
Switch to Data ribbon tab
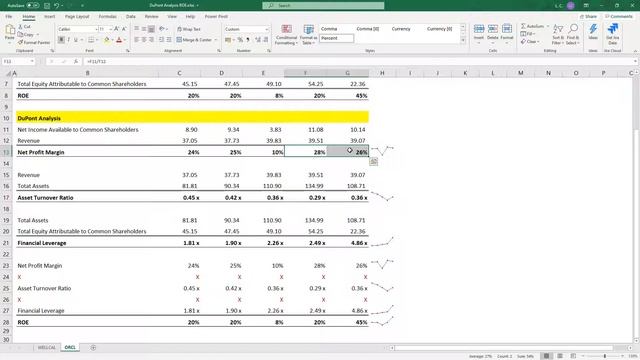coord(131,17)
